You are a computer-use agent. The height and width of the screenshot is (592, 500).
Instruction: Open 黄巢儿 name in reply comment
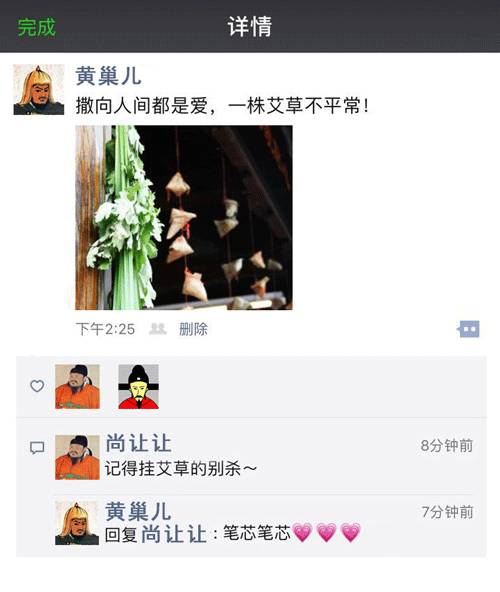coord(138,511)
